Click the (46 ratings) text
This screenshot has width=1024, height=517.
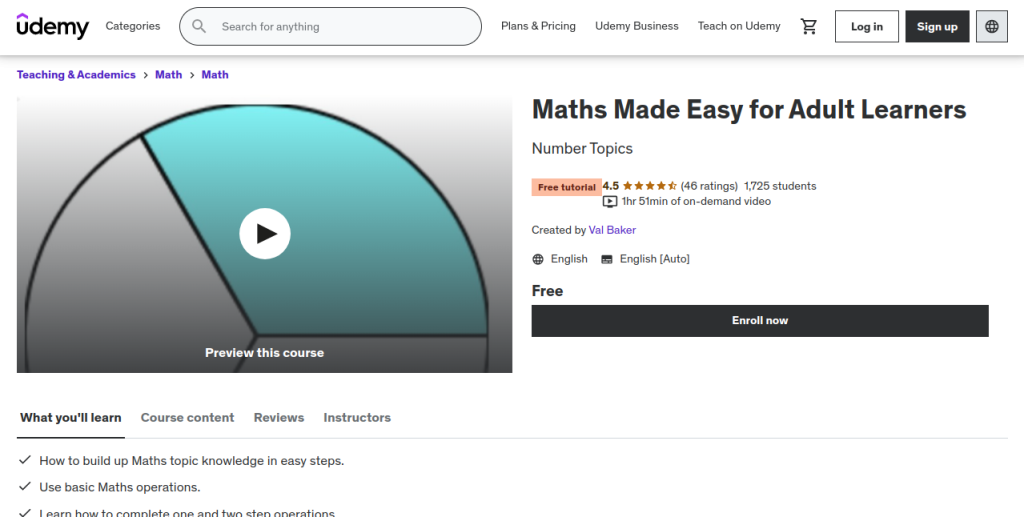709,186
